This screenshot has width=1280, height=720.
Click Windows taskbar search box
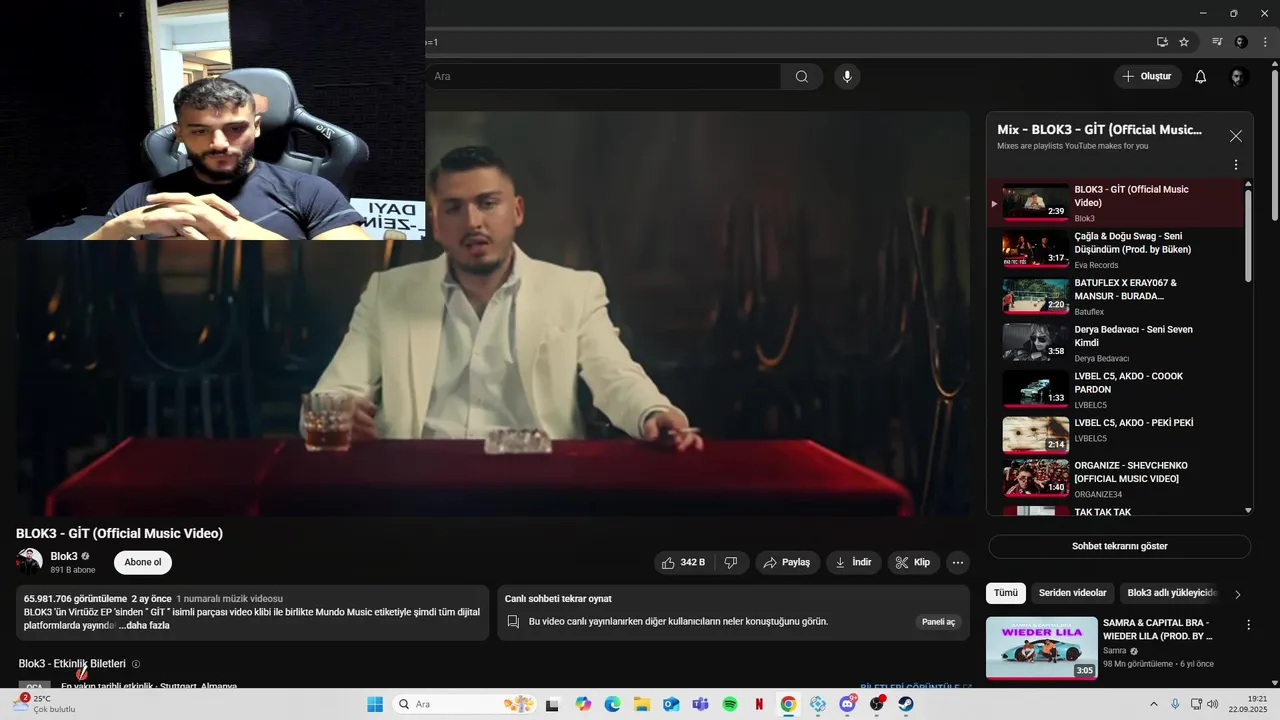coord(462,704)
